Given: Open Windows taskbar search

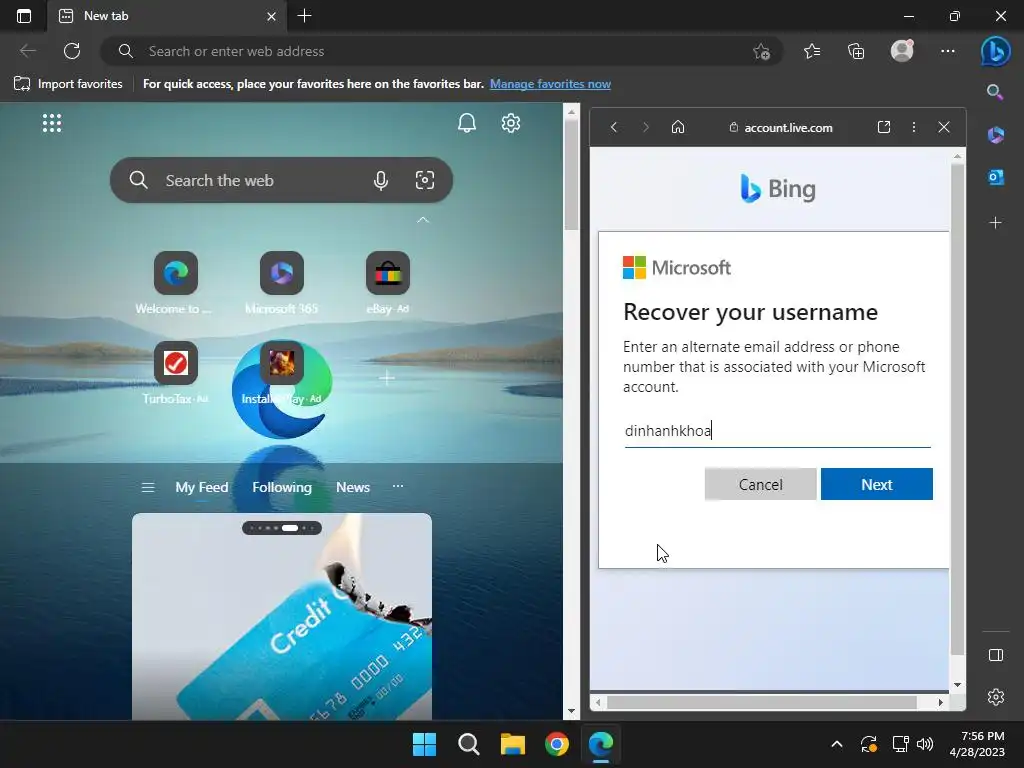Looking at the screenshot, I should tap(468, 744).
